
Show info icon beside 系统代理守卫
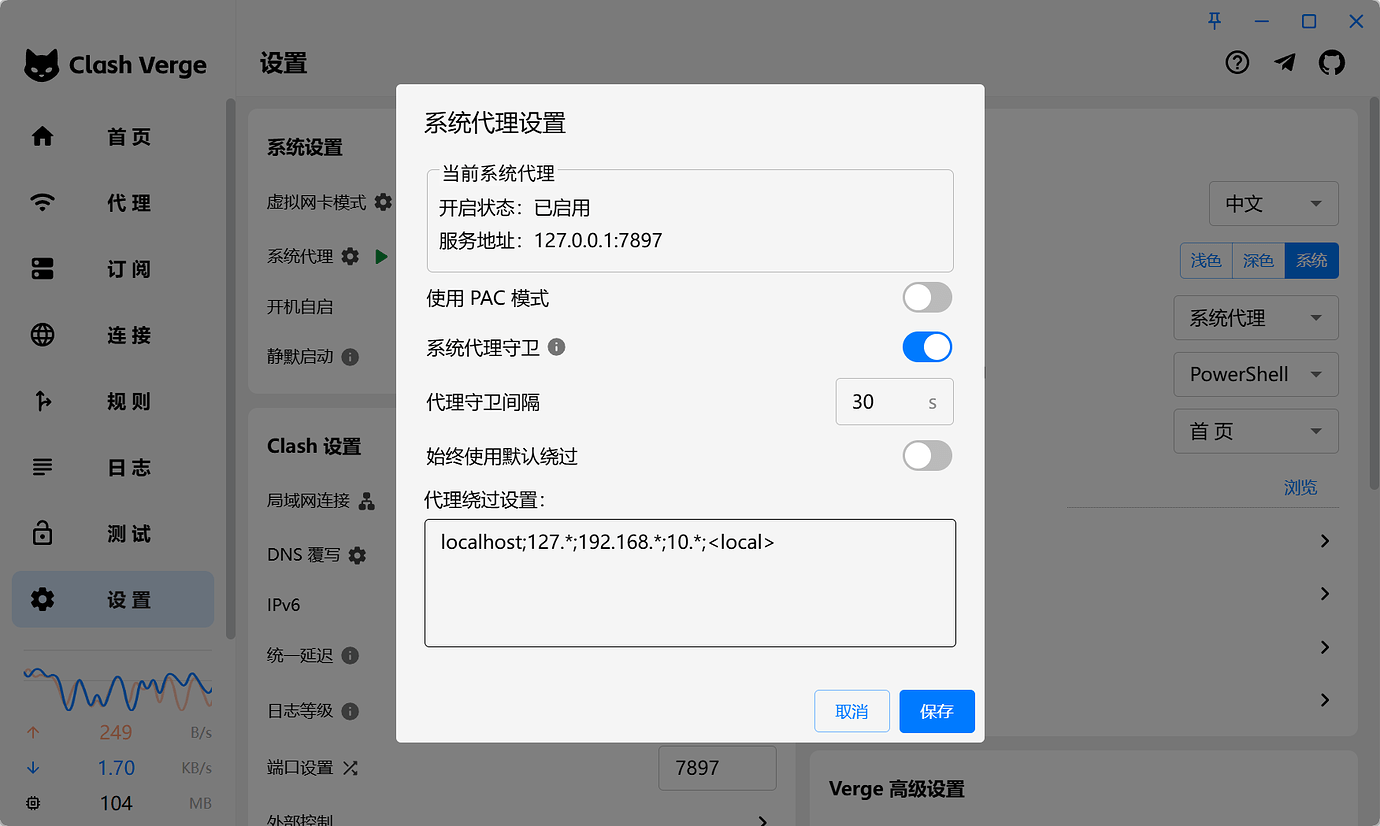(x=557, y=347)
